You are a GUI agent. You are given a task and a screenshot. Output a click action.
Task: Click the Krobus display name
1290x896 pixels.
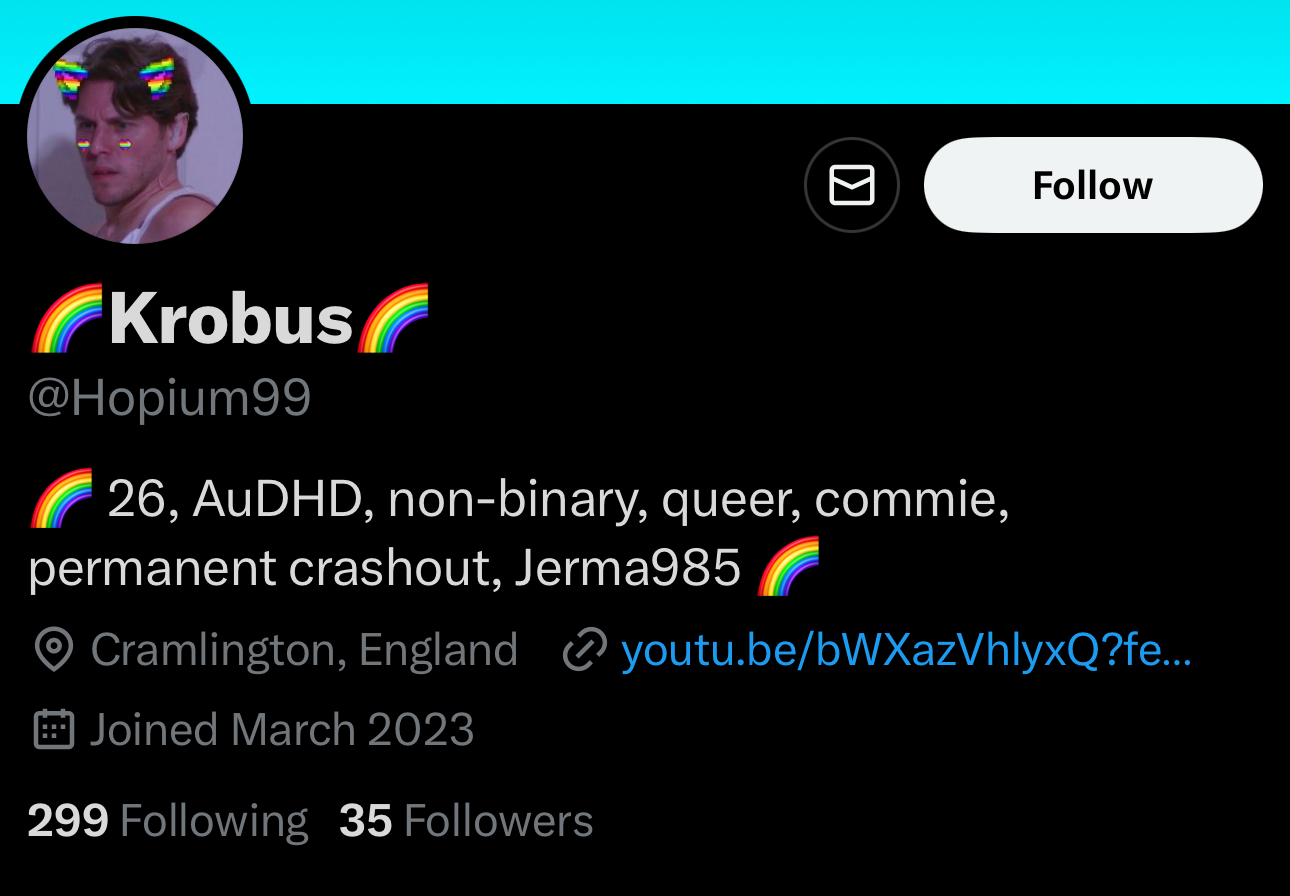(x=231, y=319)
